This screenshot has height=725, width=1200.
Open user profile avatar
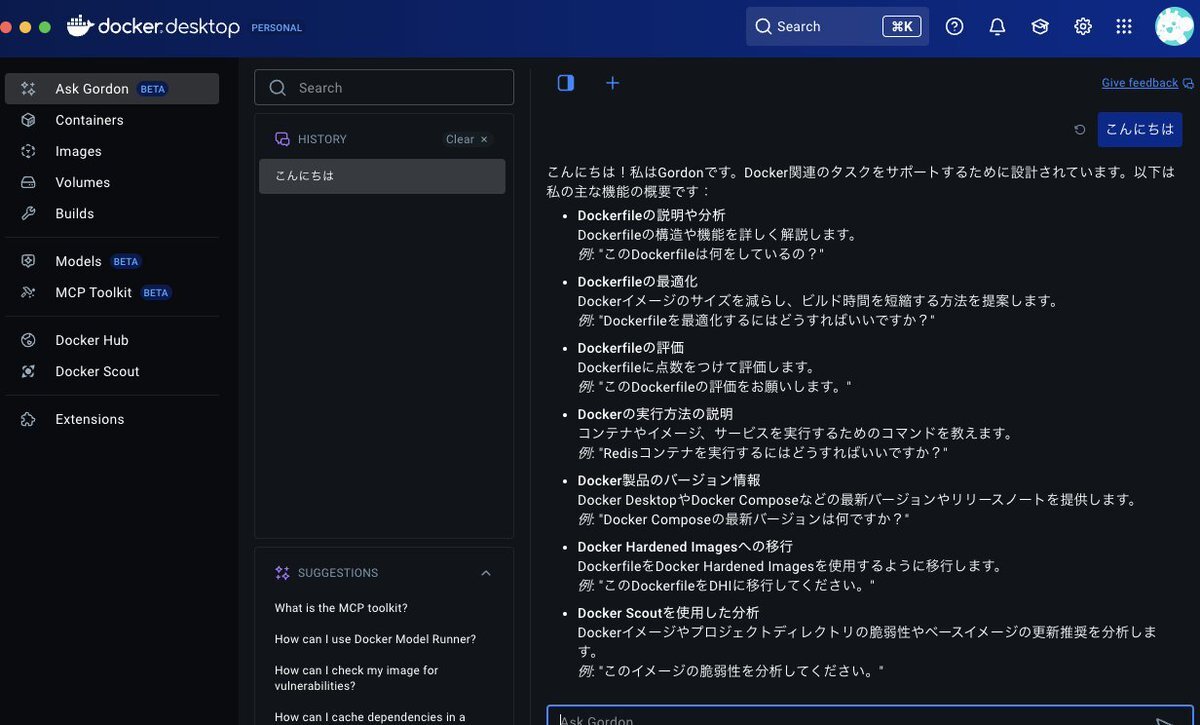[1174, 27]
